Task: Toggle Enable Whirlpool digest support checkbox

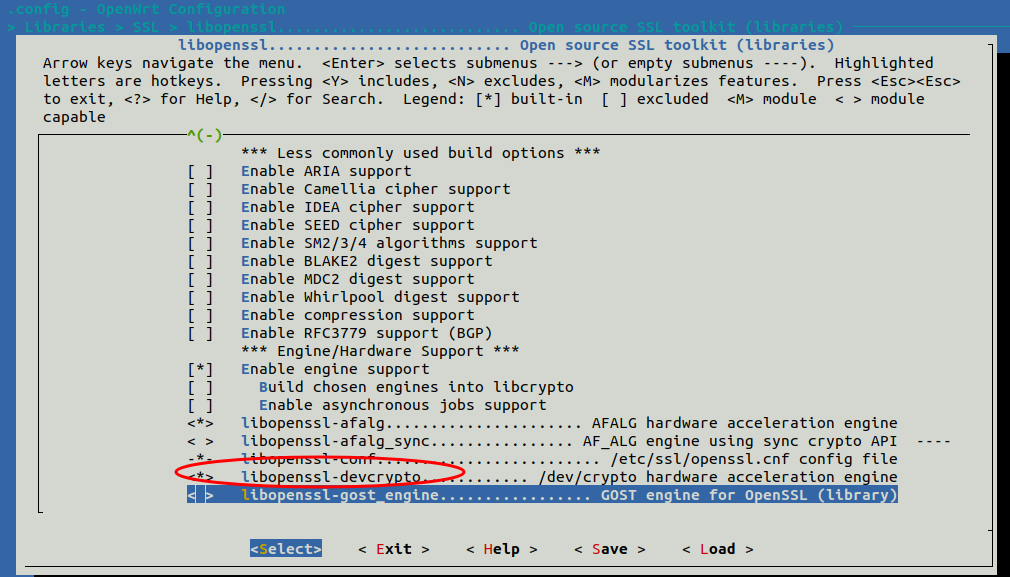Action: click(x=200, y=298)
